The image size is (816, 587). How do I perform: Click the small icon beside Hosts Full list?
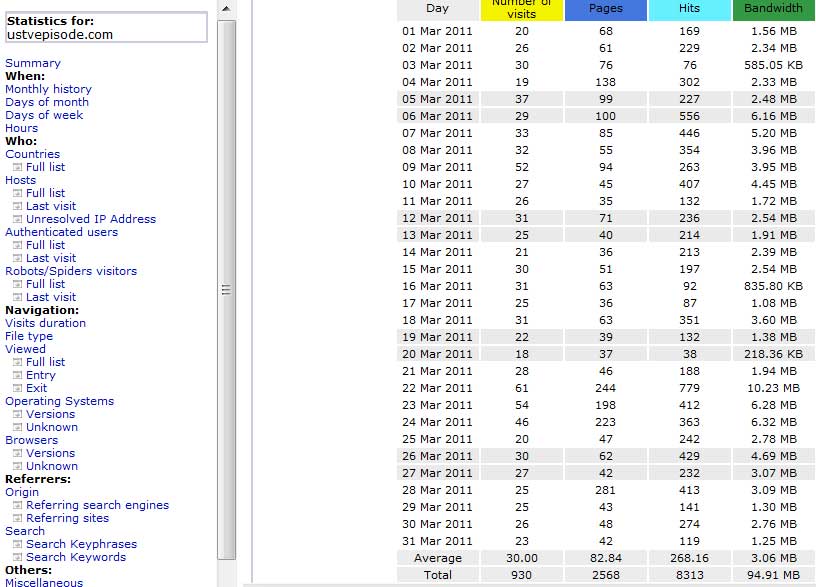tap(18, 193)
